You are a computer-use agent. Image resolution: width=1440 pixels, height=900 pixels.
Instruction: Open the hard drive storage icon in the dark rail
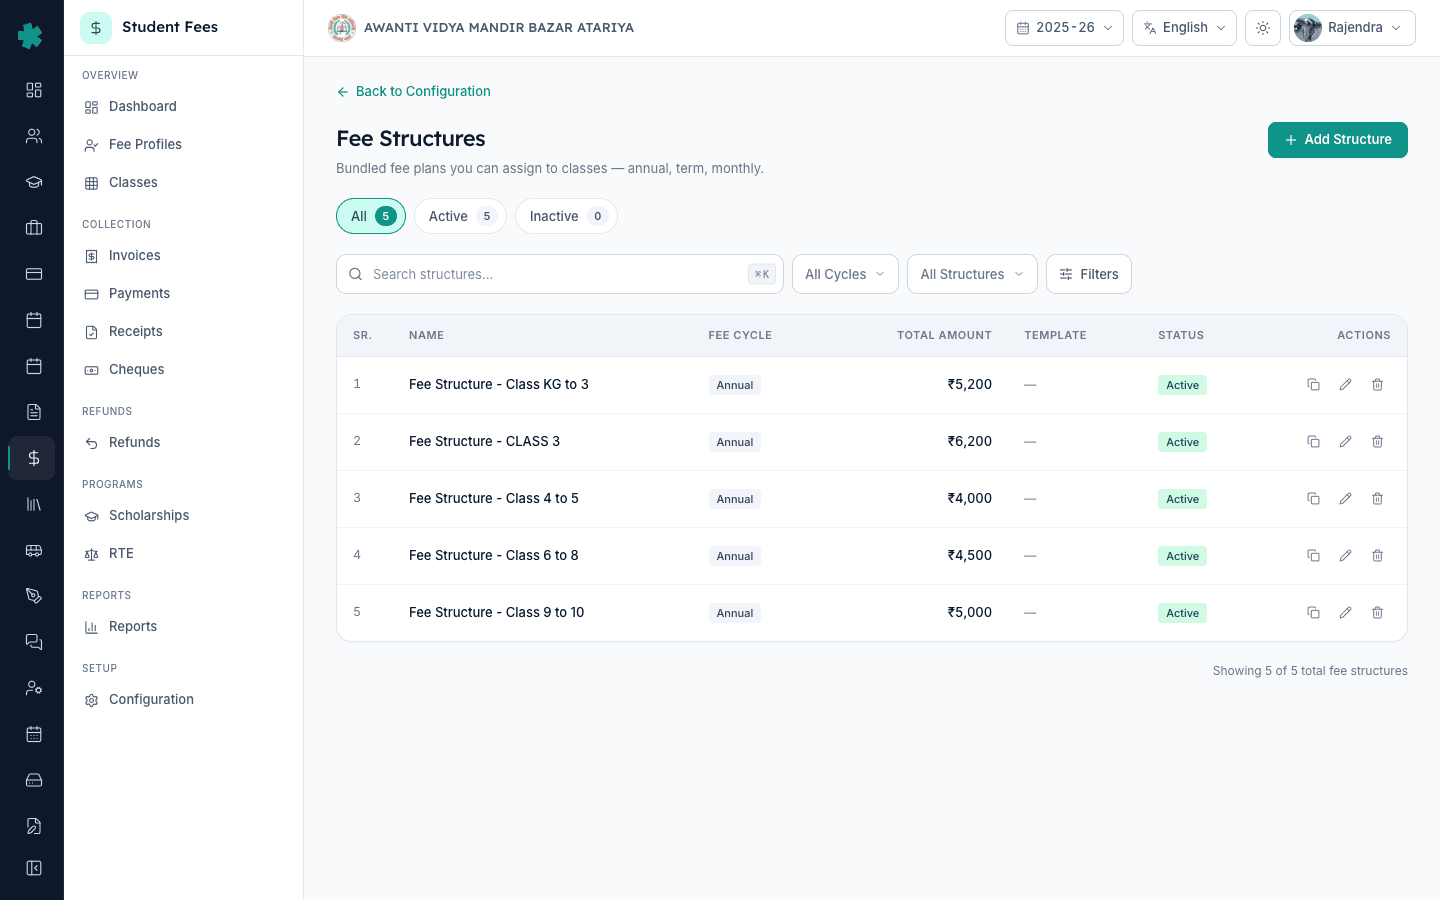34,780
